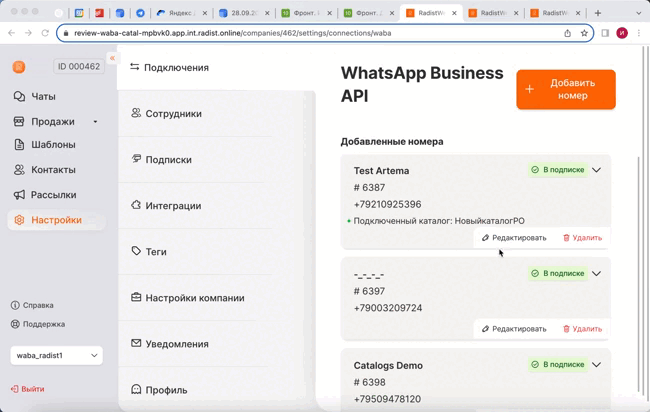Click Подключенный каталог: НовыйкаталогРО text

coord(439,221)
